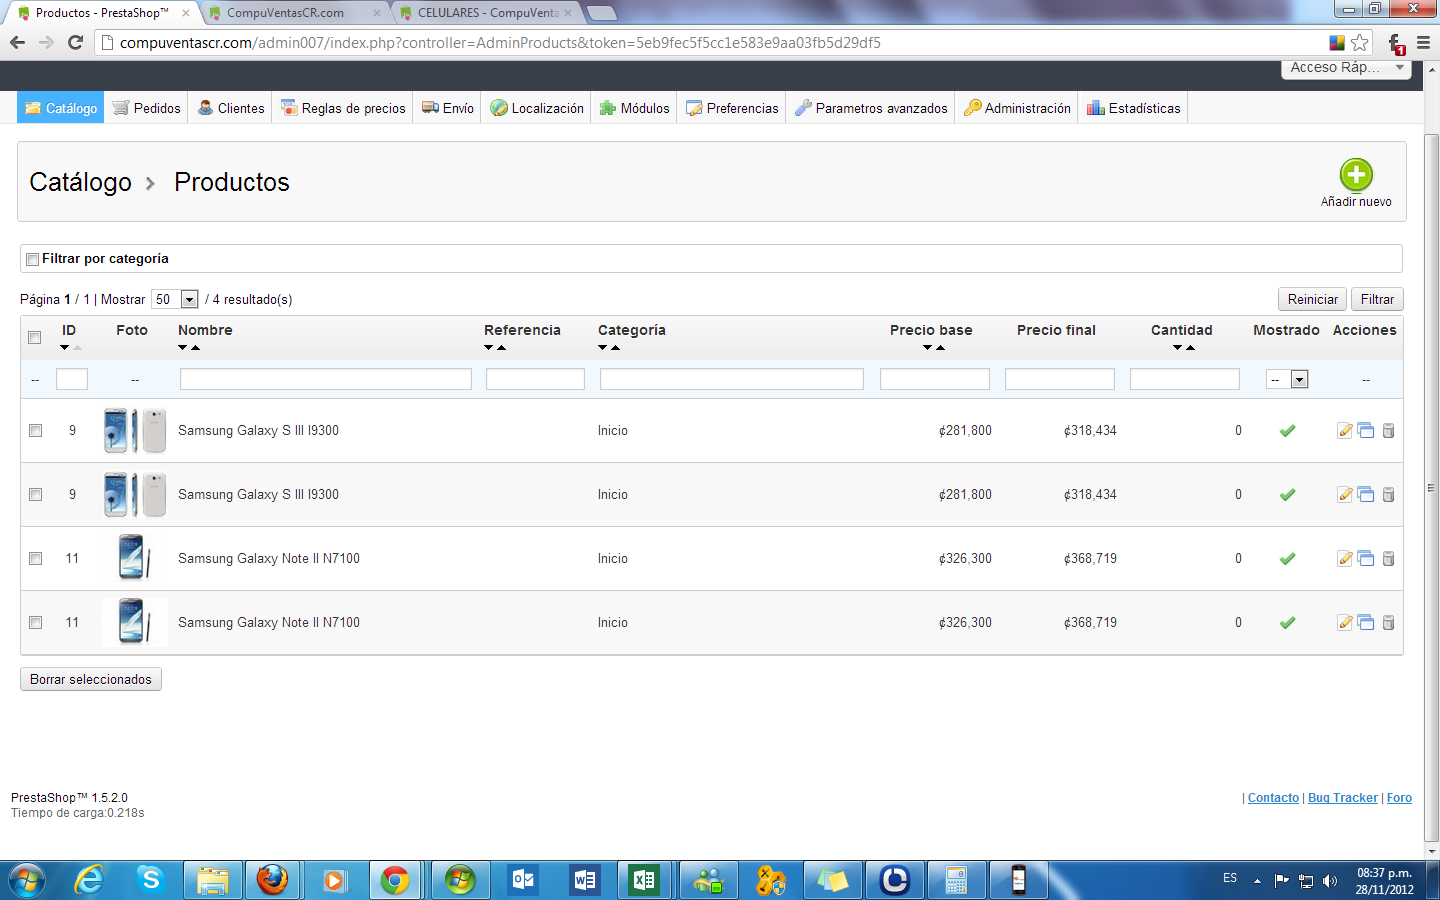The width and height of the screenshot is (1440, 900).
Task: Open Firefox from the taskbar
Action: 272,880
